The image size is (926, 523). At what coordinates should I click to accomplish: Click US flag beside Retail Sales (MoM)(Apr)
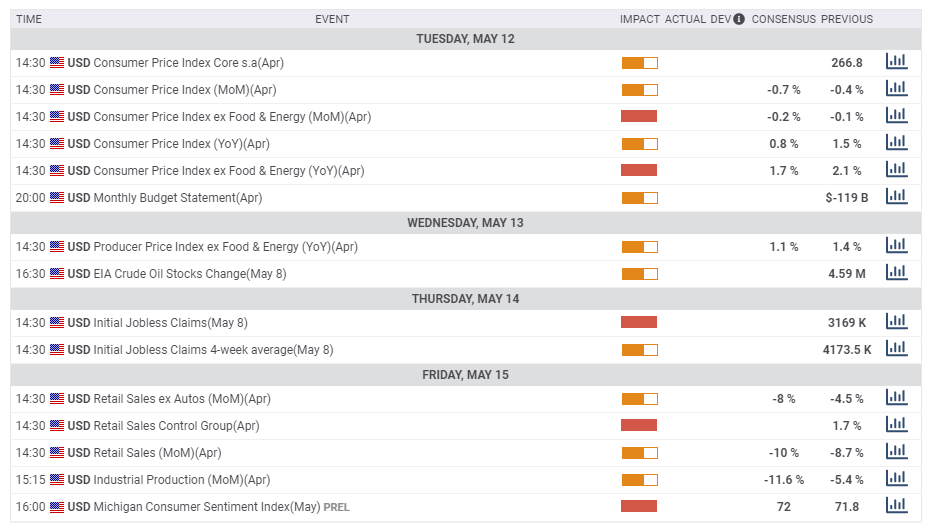coord(57,453)
